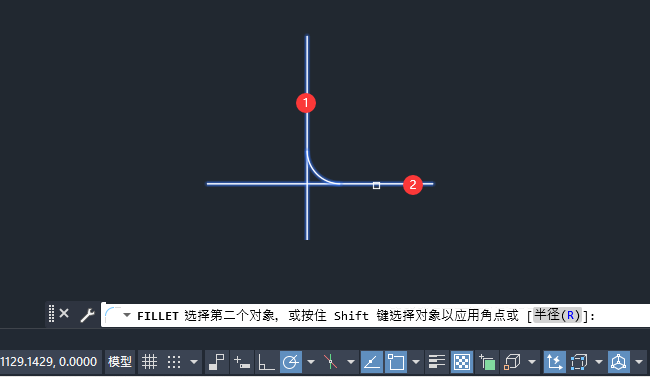Toggle lineweight display icon
650x377 pixels.
click(437, 362)
